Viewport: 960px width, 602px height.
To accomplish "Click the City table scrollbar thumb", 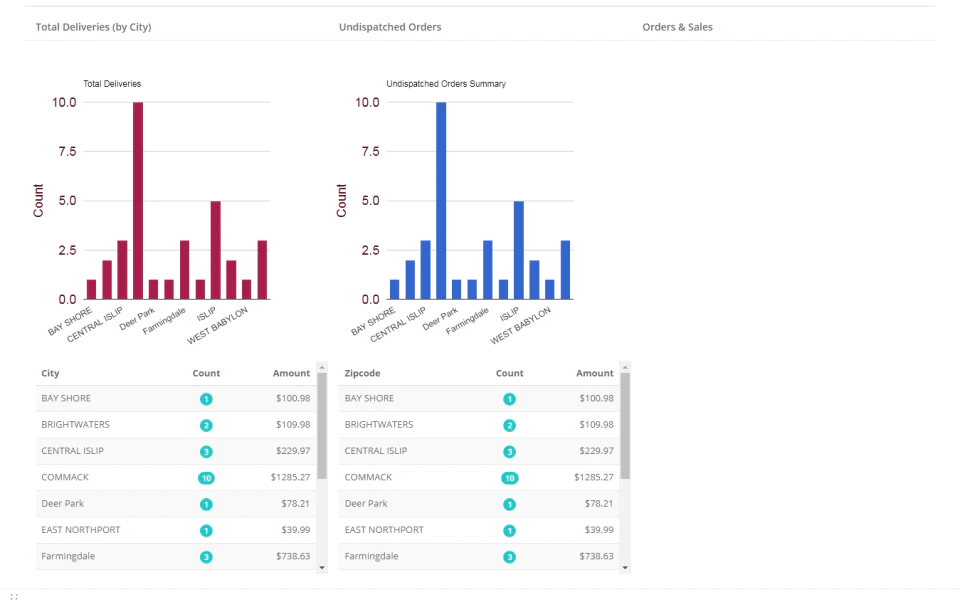I will (x=322, y=426).
